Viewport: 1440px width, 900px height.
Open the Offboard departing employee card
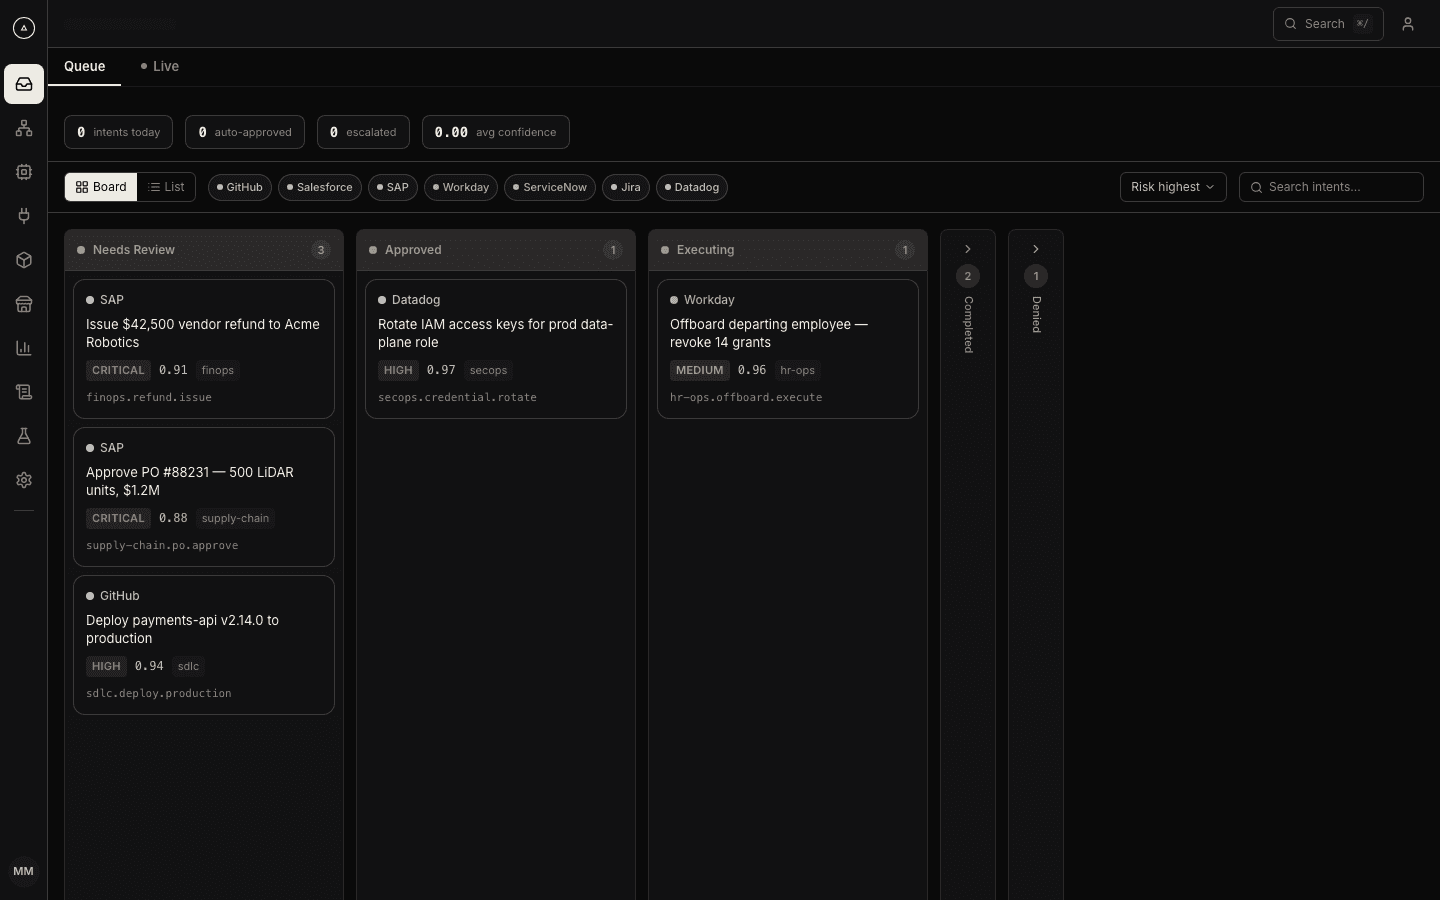pyautogui.click(x=788, y=349)
